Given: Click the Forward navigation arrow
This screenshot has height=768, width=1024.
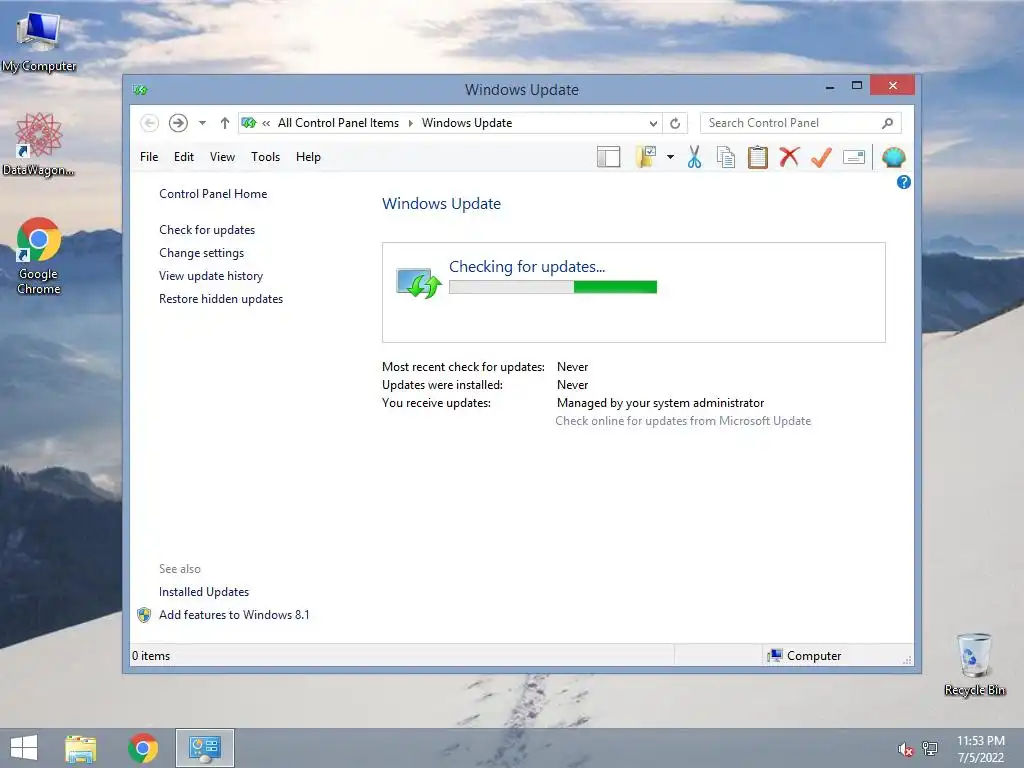Looking at the screenshot, I should [178, 123].
